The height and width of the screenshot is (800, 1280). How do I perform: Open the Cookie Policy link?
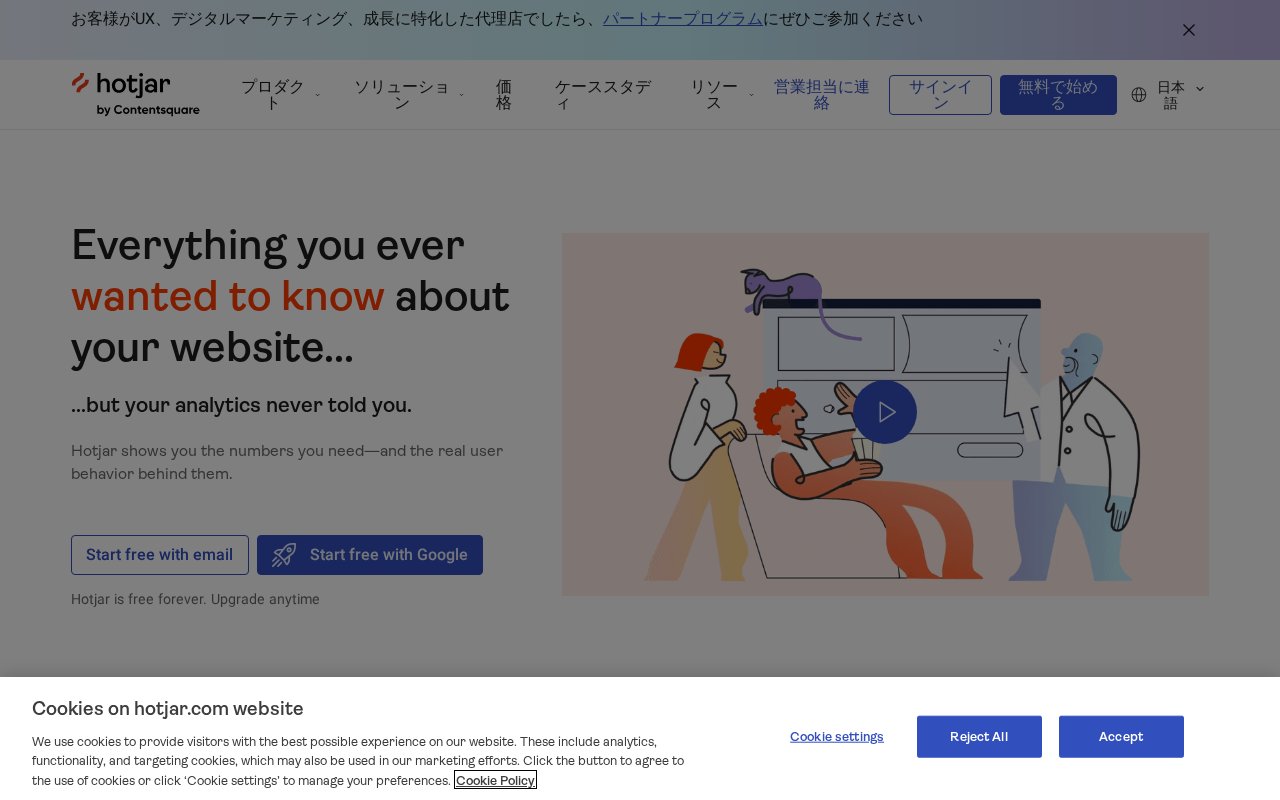tap(495, 780)
